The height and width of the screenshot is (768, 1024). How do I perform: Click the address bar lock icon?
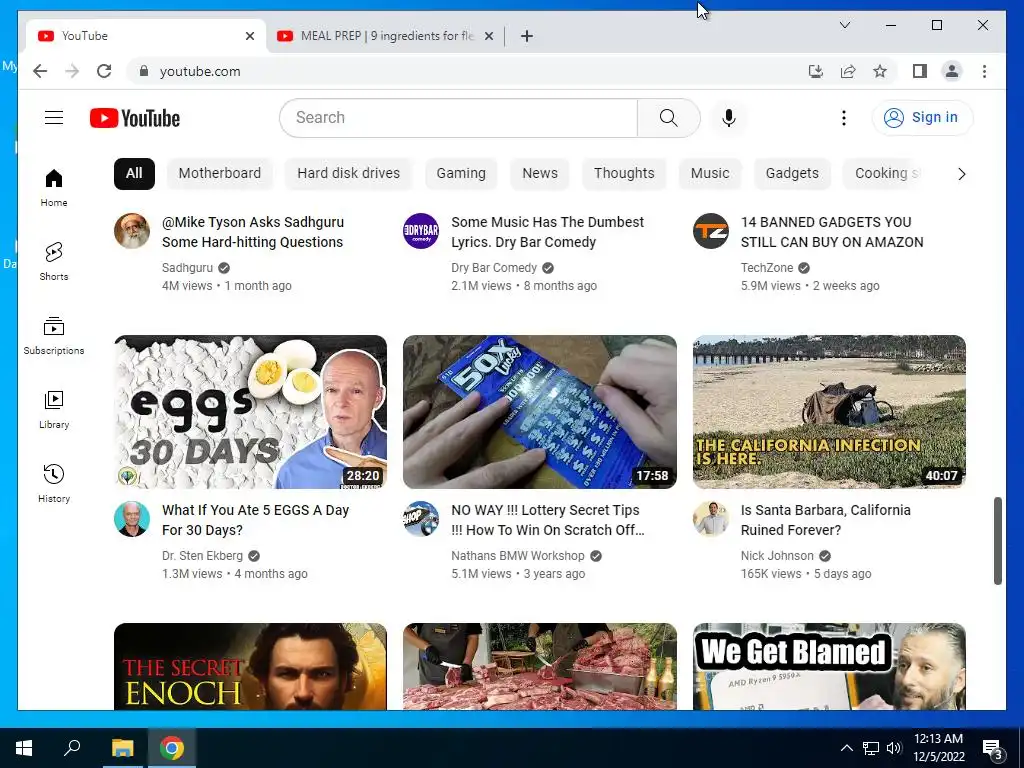click(144, 71)
